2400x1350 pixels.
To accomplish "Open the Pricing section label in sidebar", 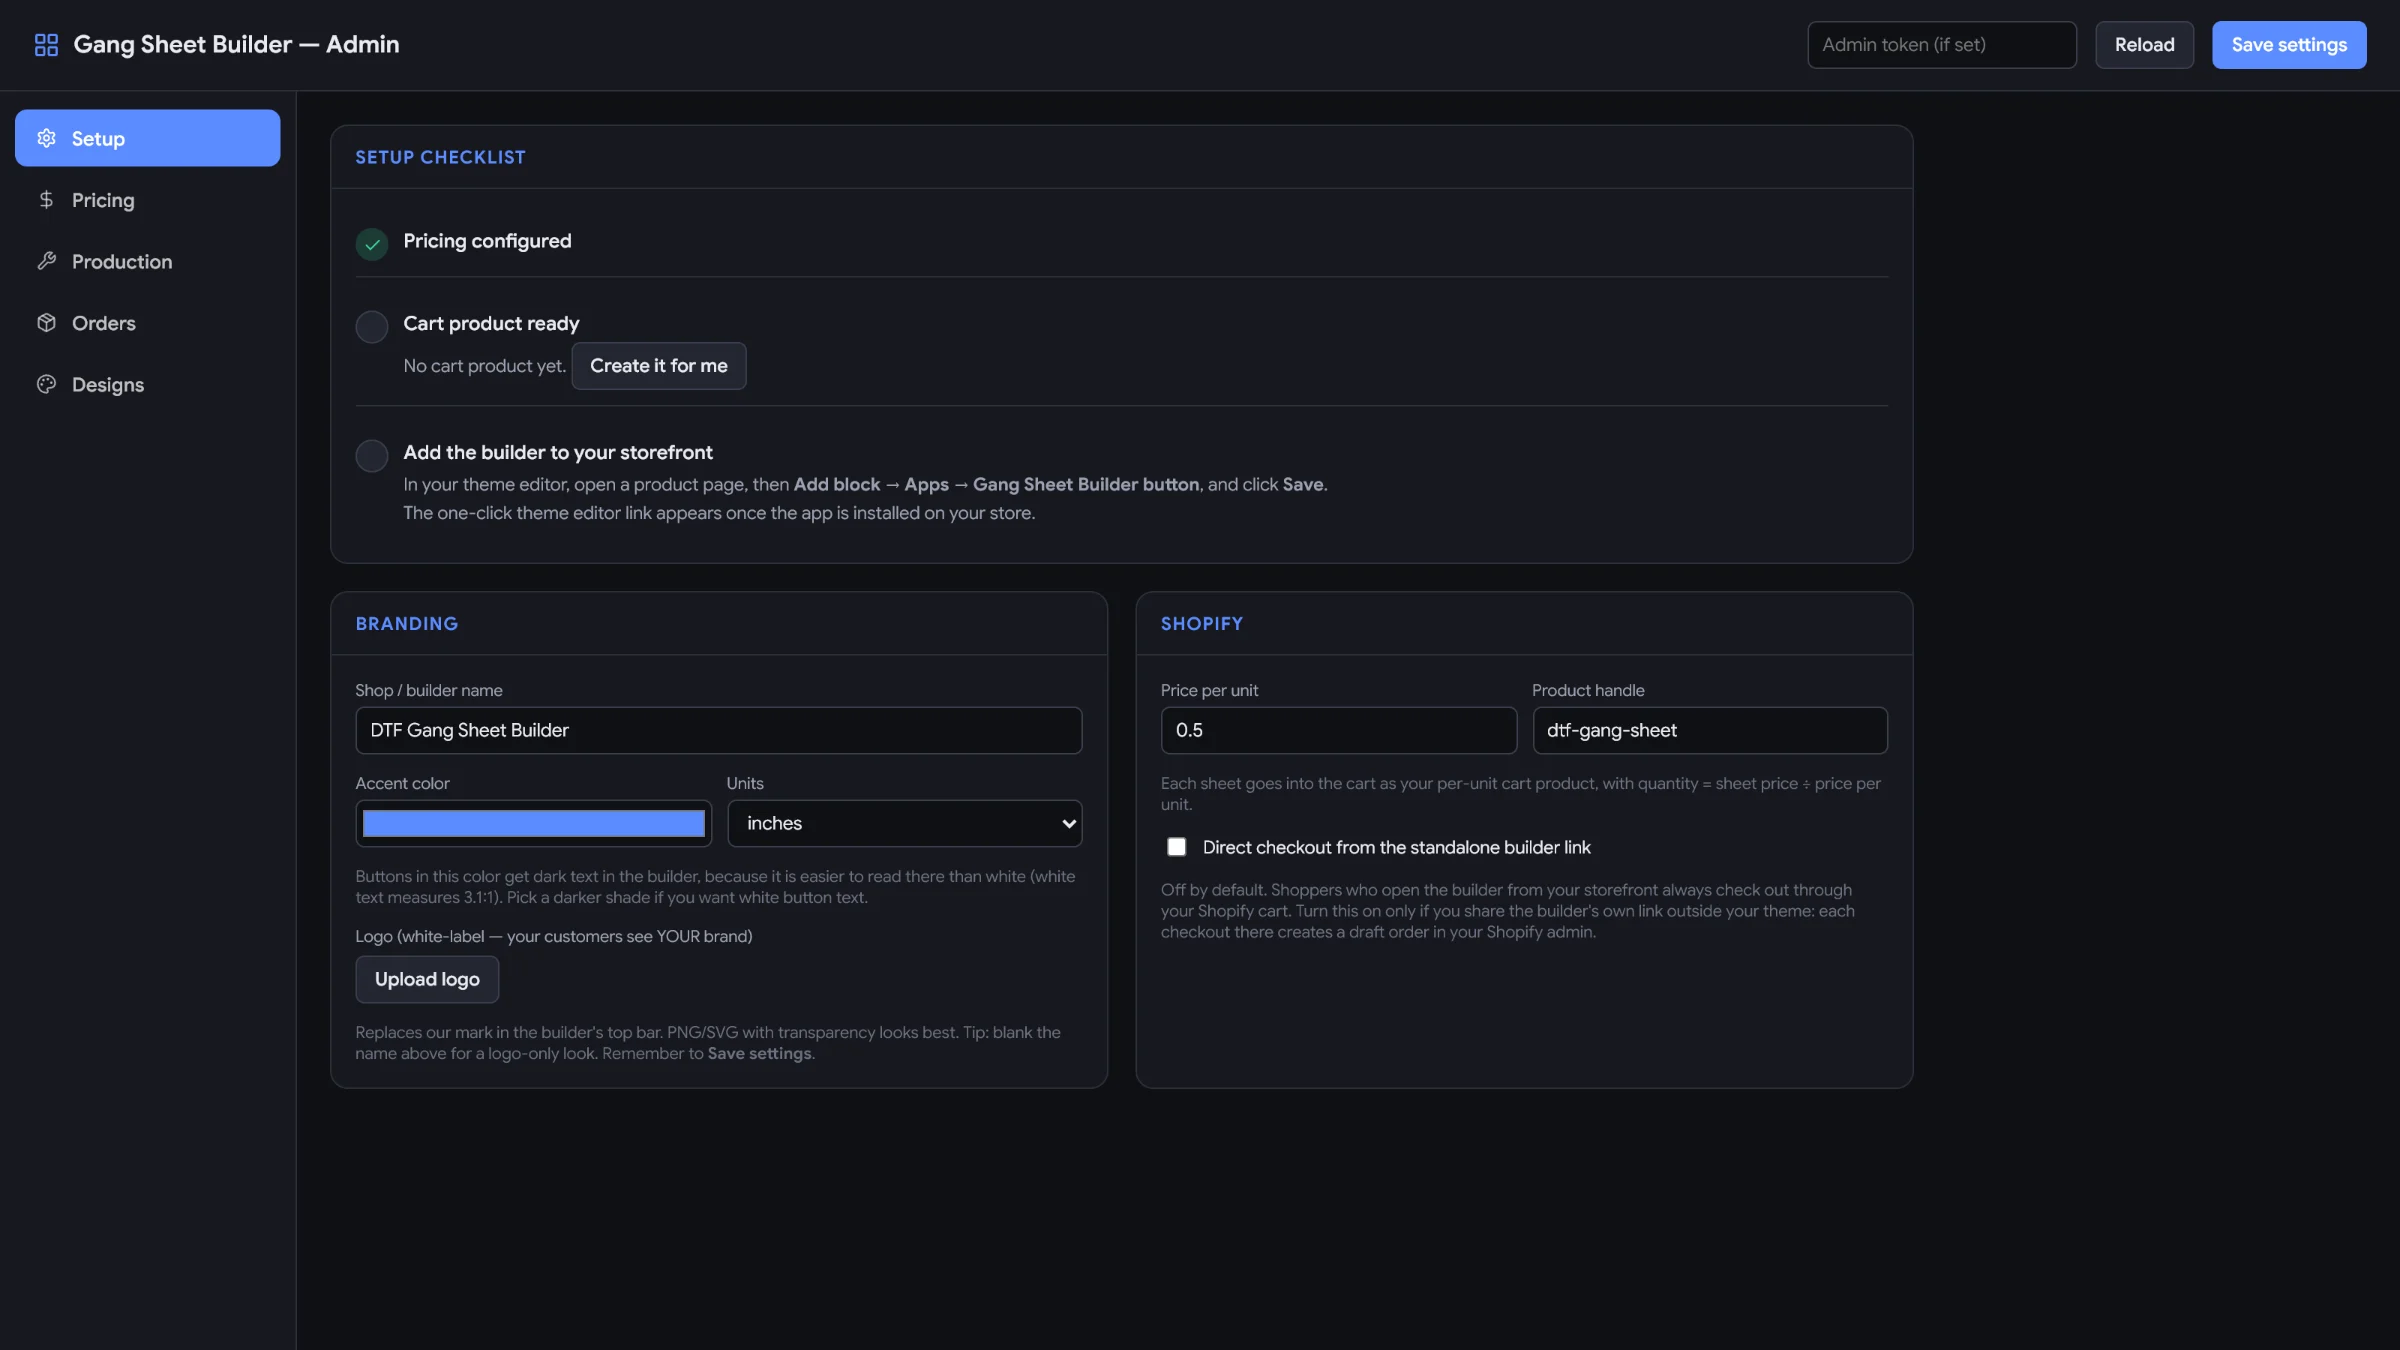I will click(103, 200).
